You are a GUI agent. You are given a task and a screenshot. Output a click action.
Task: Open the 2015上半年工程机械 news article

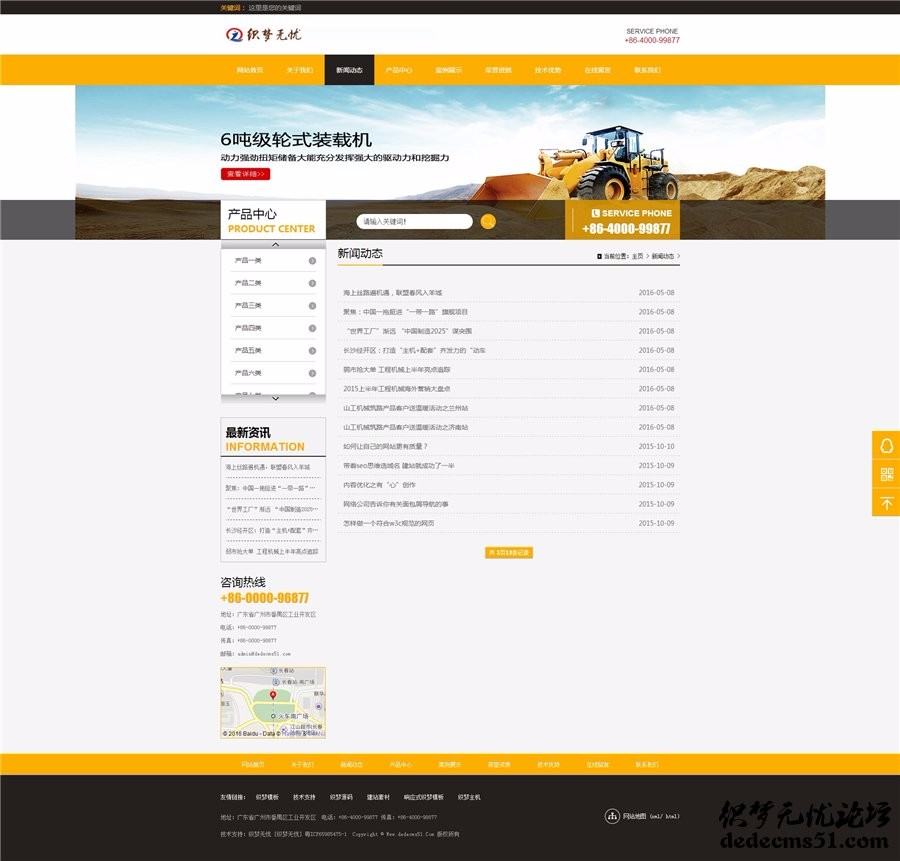click(x=397, y=389)
